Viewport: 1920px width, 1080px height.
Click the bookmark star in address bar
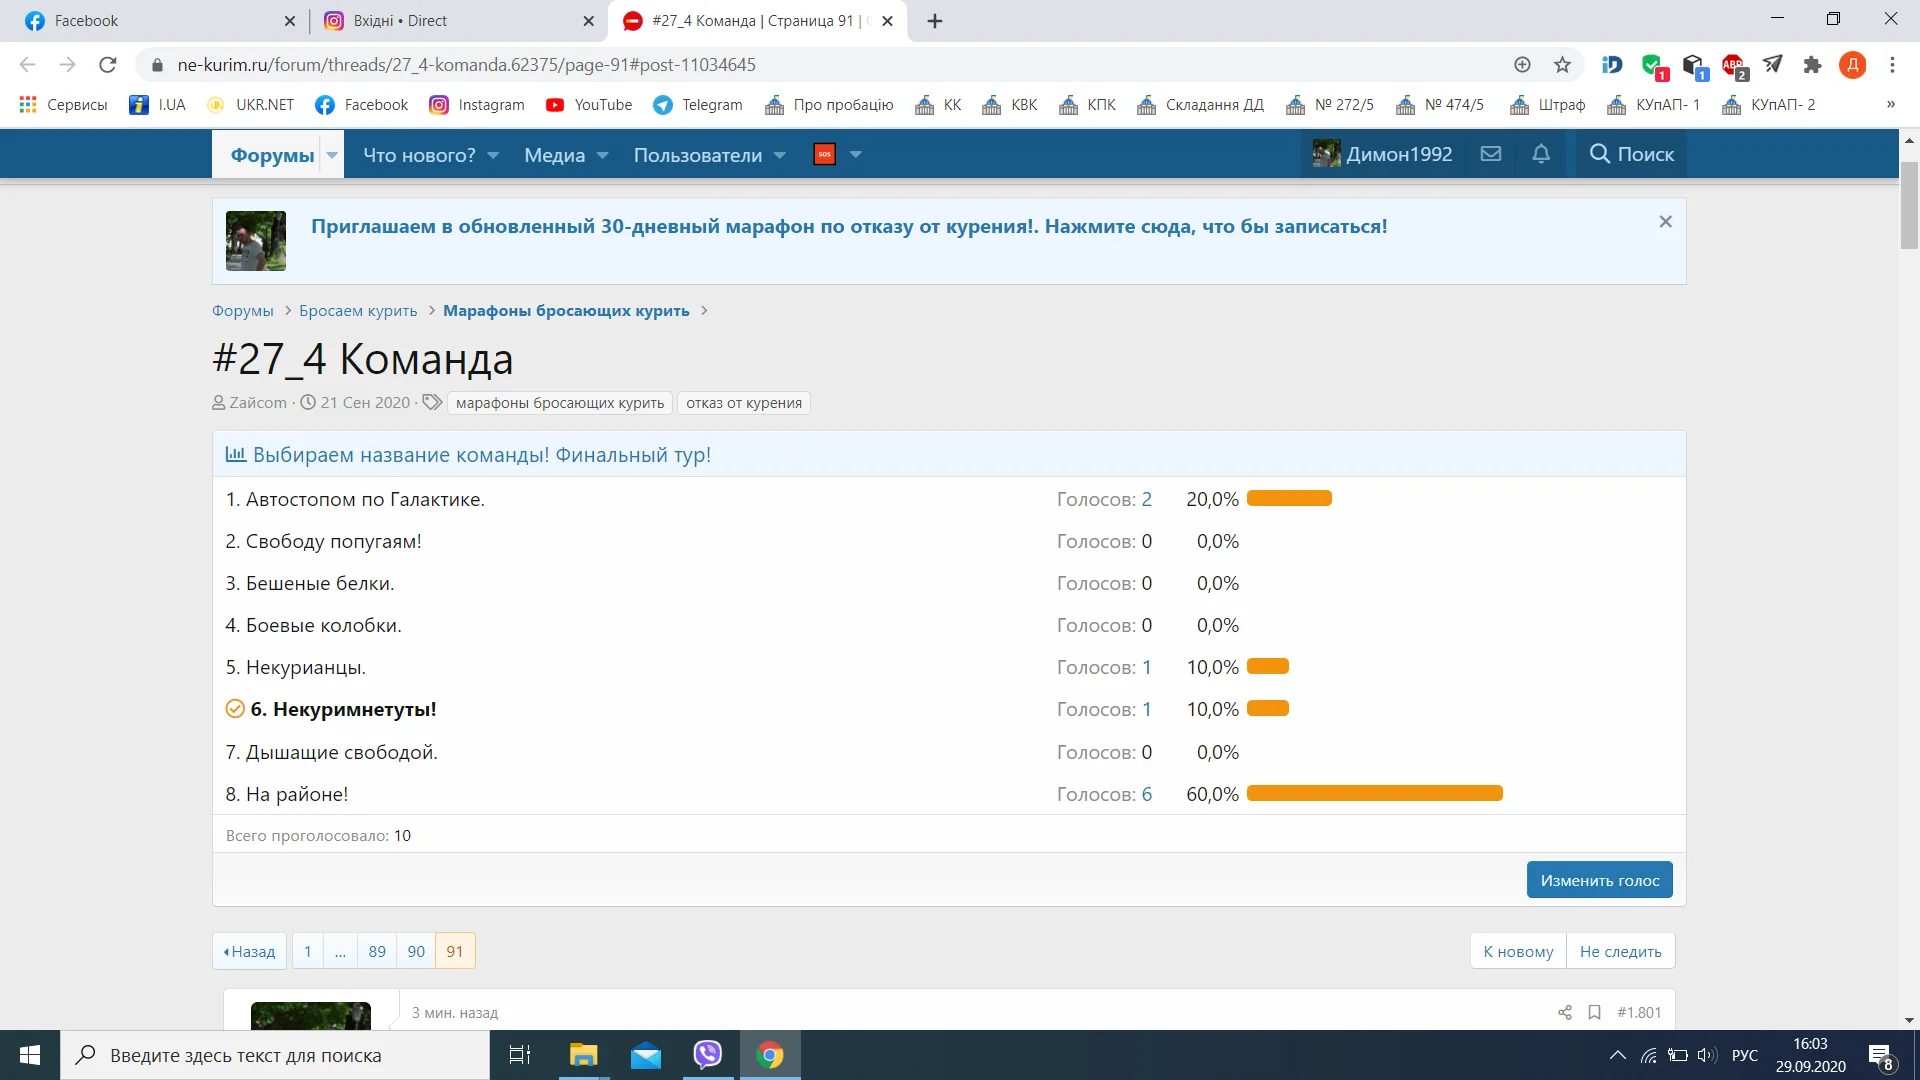1561,64
